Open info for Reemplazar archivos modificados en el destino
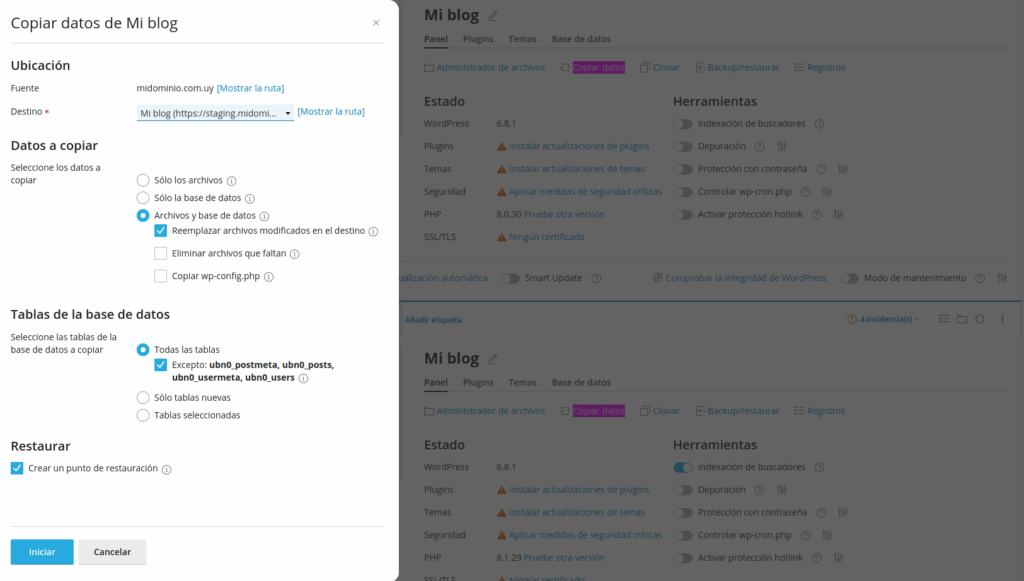 tap(373, 231)
